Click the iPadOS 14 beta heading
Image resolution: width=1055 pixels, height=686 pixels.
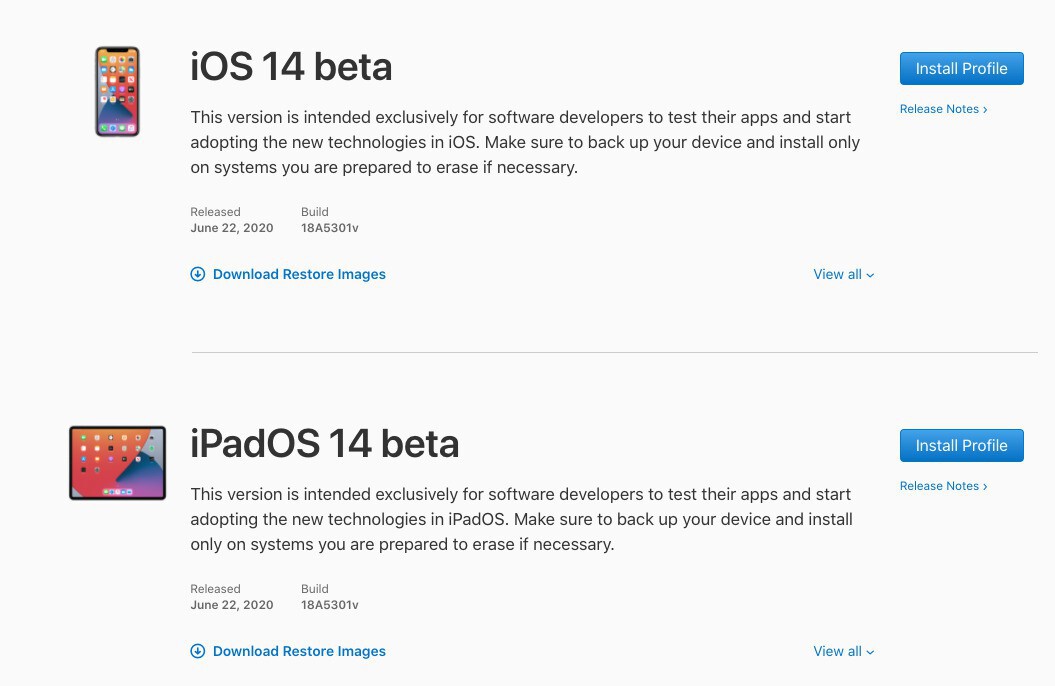click(x=324, y=444)
